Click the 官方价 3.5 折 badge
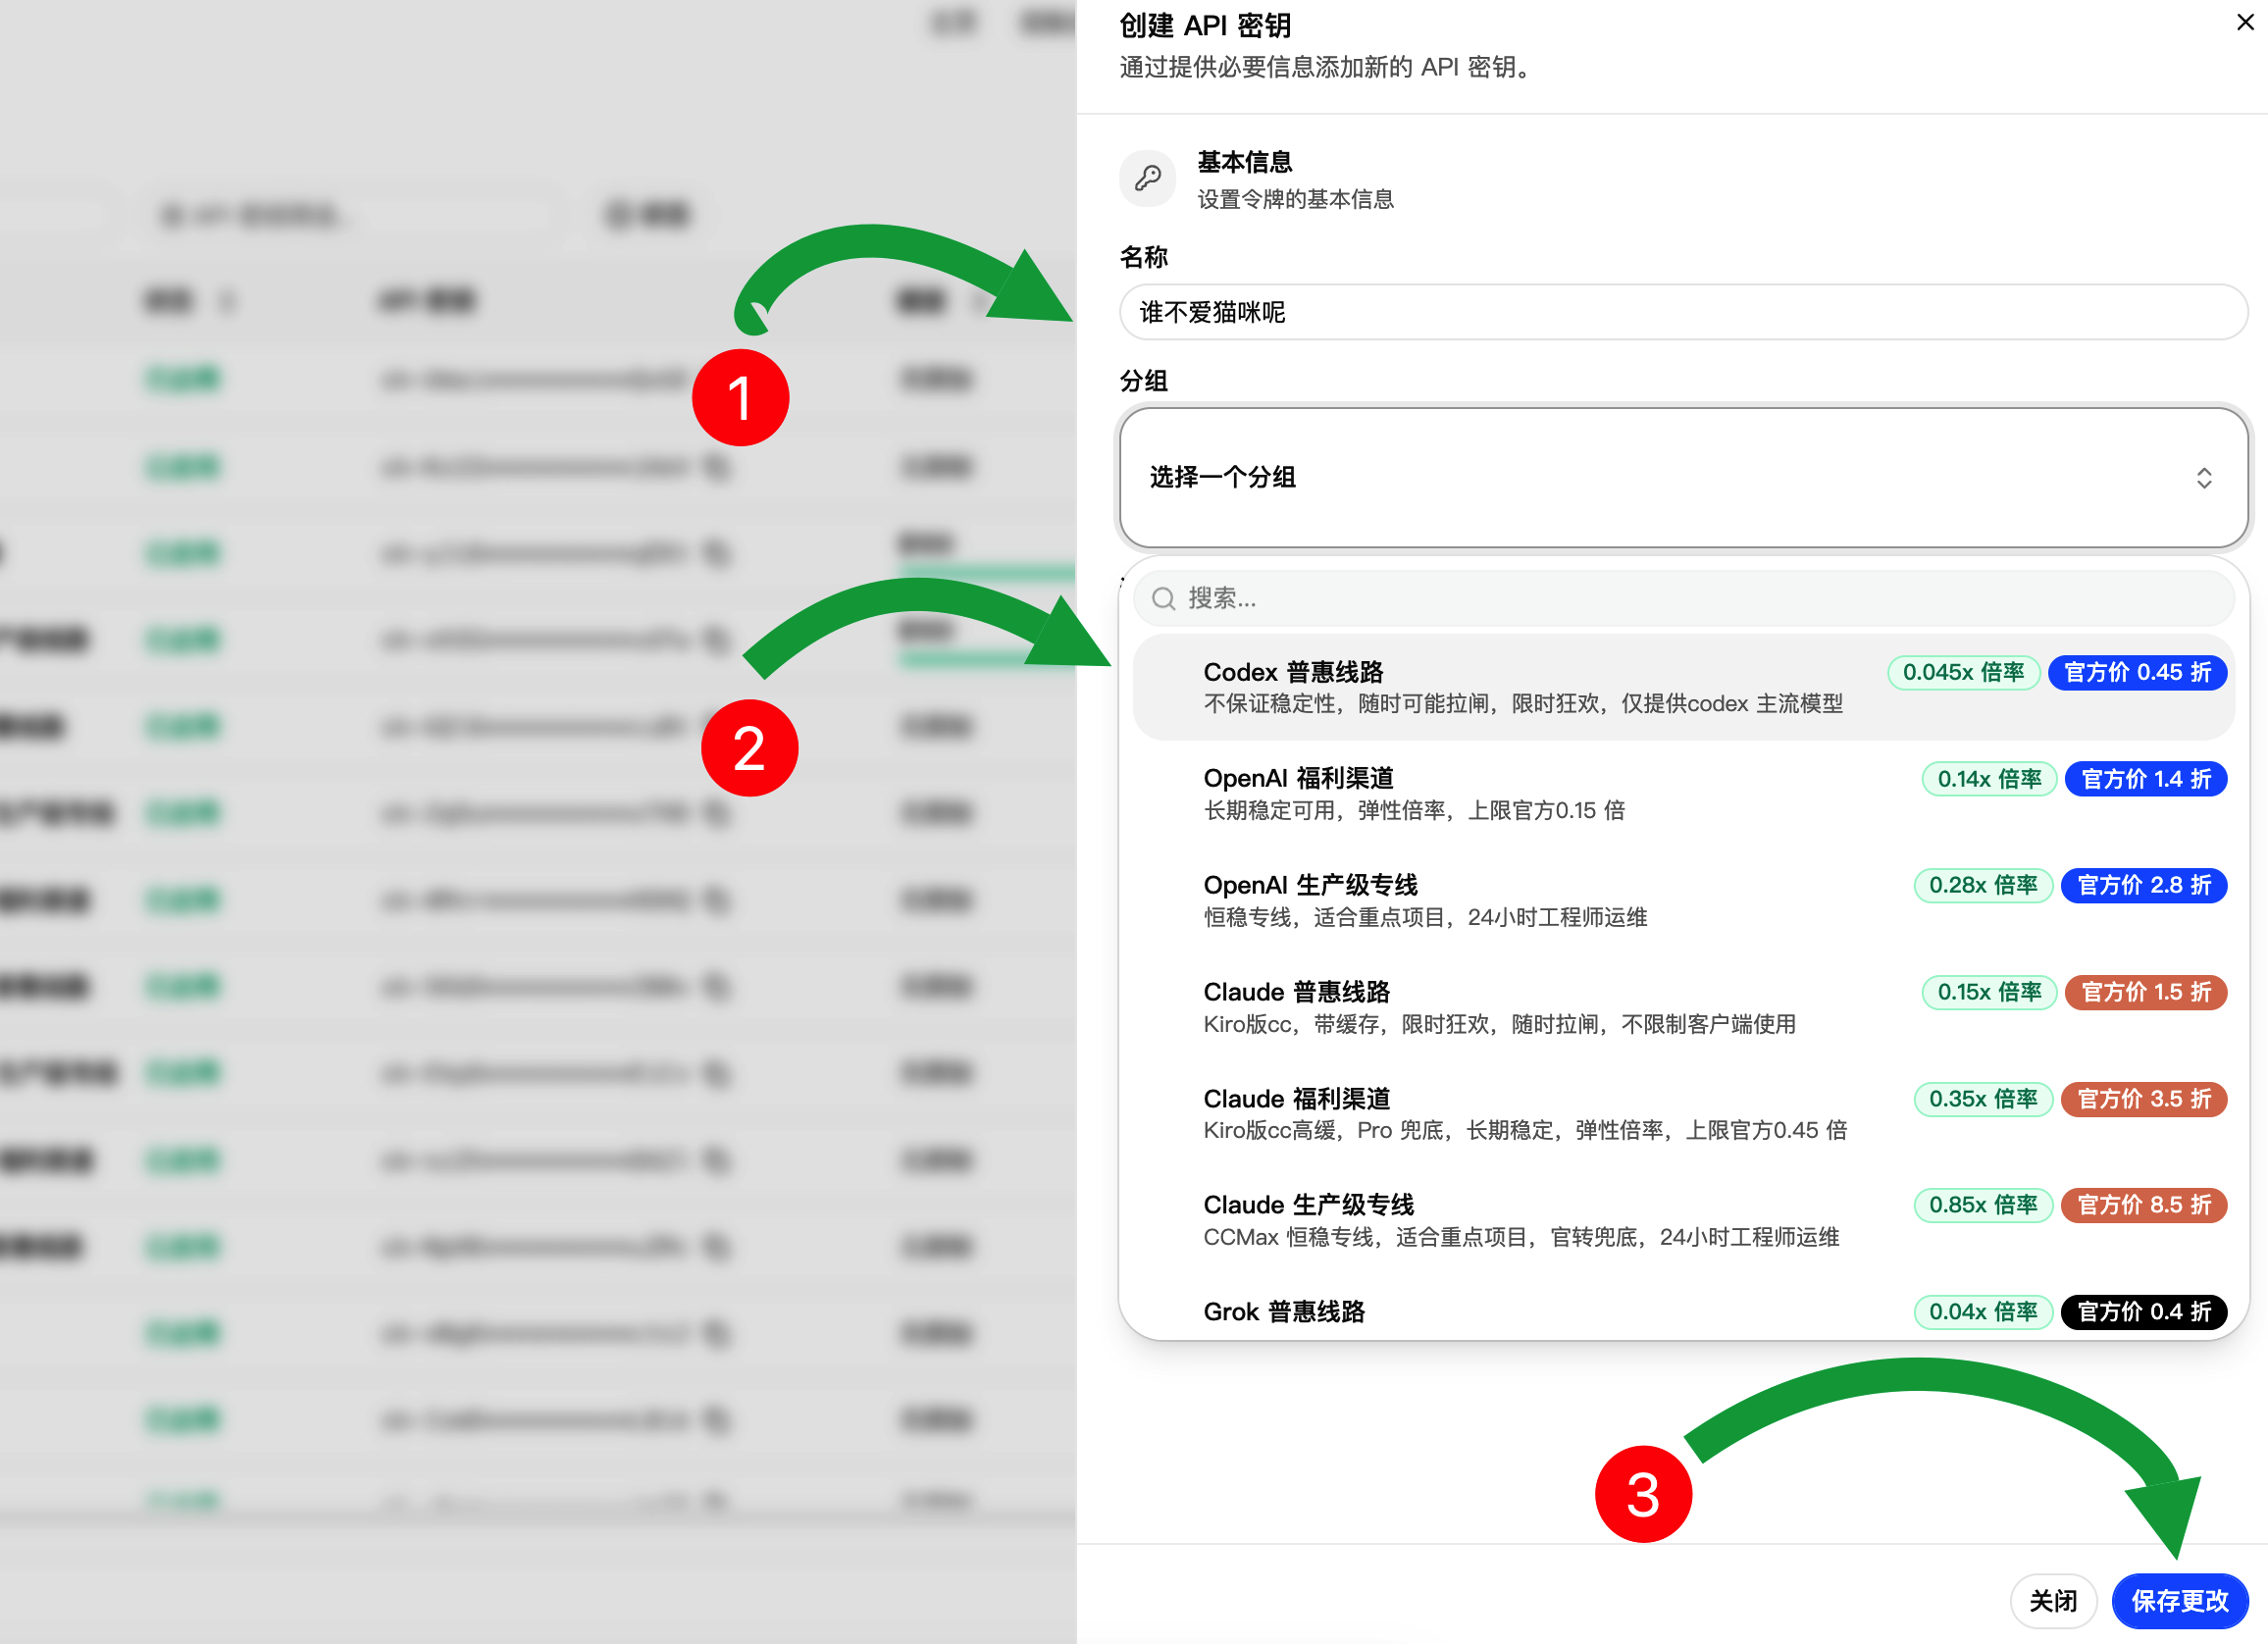2268x1644 pixels. (2144, 1099)
